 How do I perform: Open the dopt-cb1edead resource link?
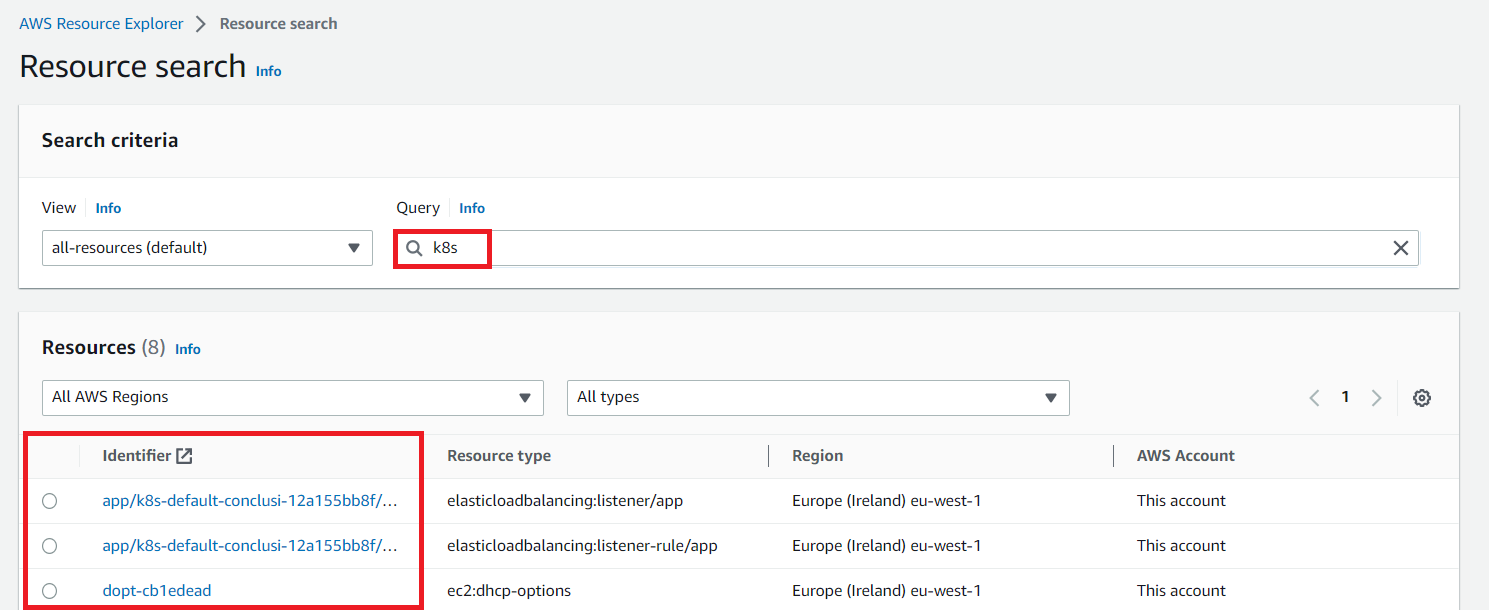pos(156,590)
